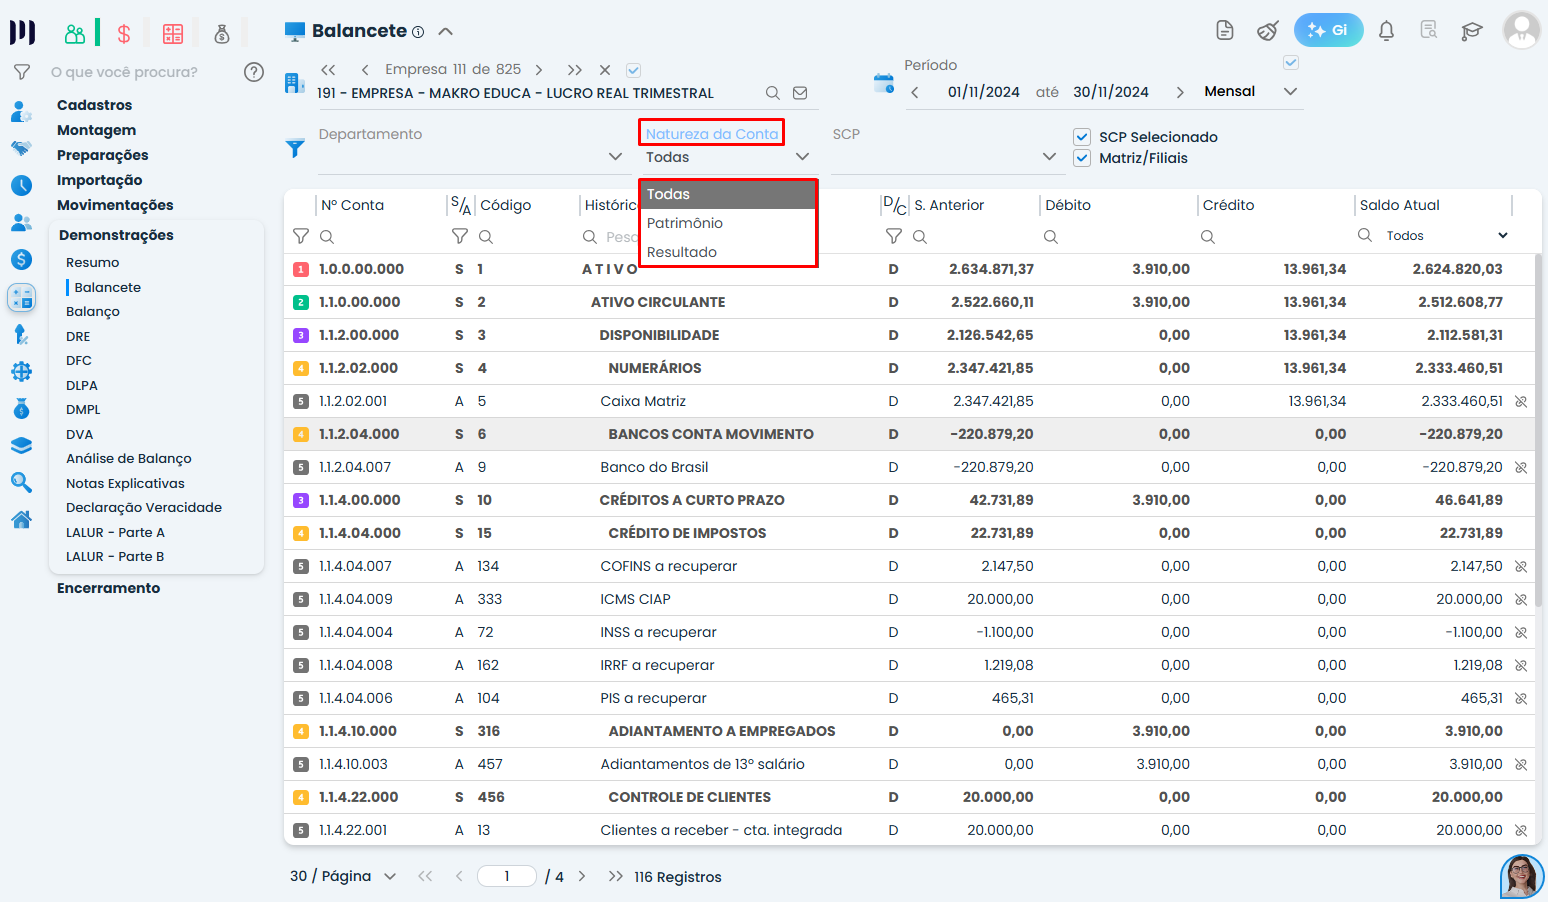Uncheck the Matriz/Filiais checkbox
The width and height of the screenshot is (1548, 902).
pyautogui.click(x=1082, y=158)
